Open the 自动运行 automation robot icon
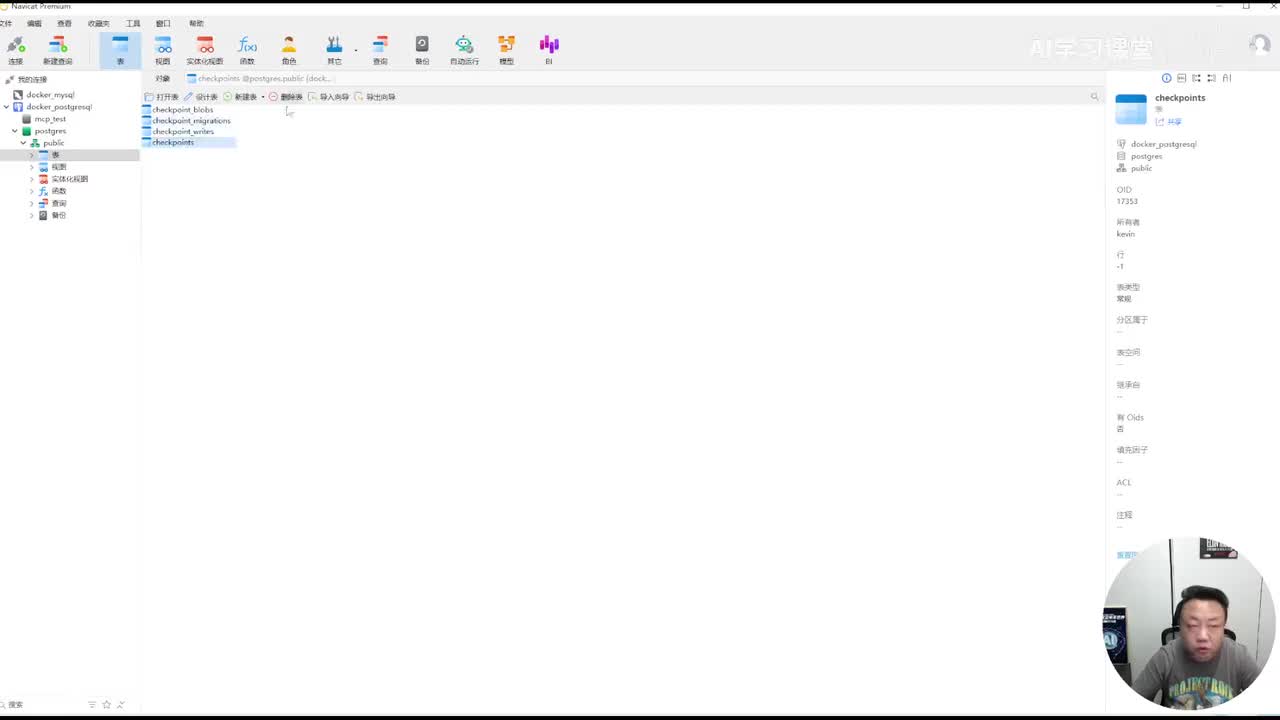Image resolution: width=1280 pixels, height=720 pixels. (x=464, y=50)
